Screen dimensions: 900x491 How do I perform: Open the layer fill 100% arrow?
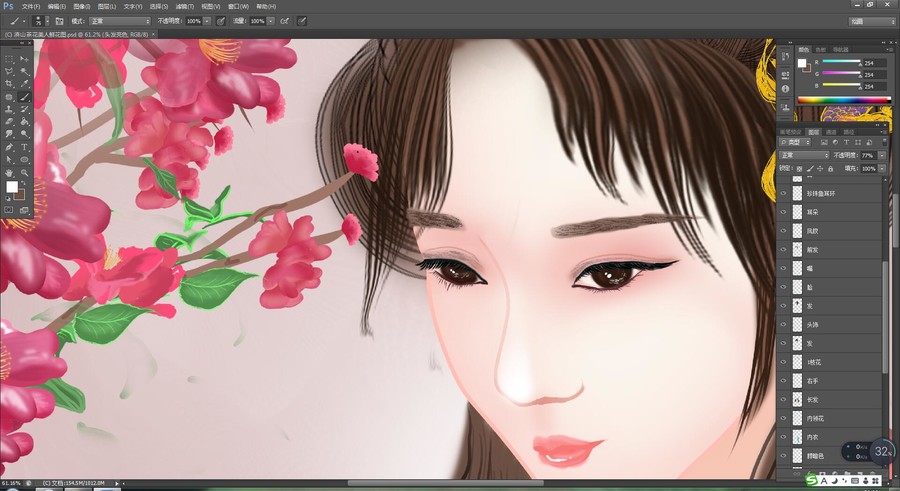click(882, 168)
